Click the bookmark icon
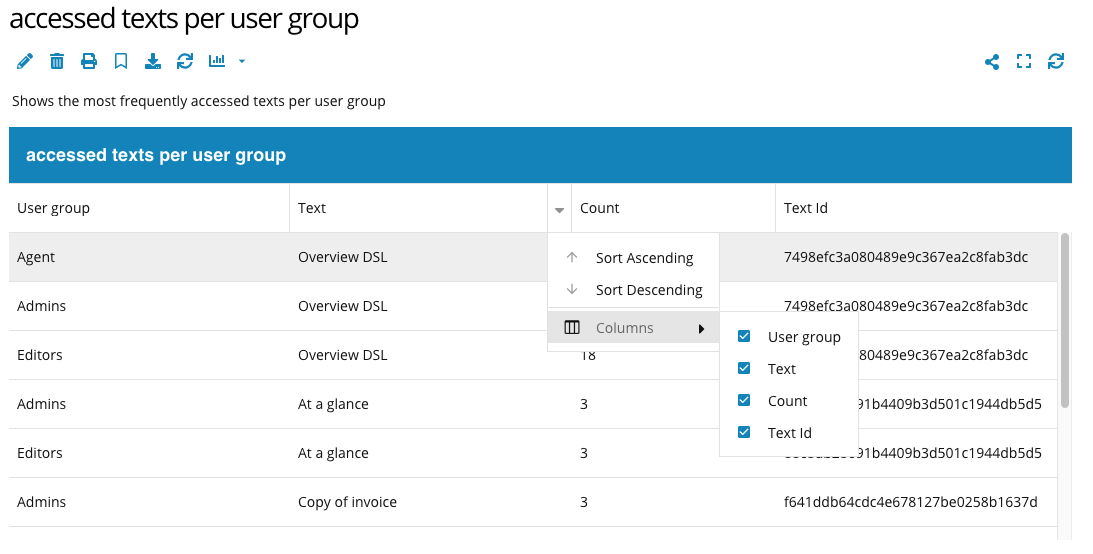The width and height of the screenshot is (1093, 554). point(121,61)
